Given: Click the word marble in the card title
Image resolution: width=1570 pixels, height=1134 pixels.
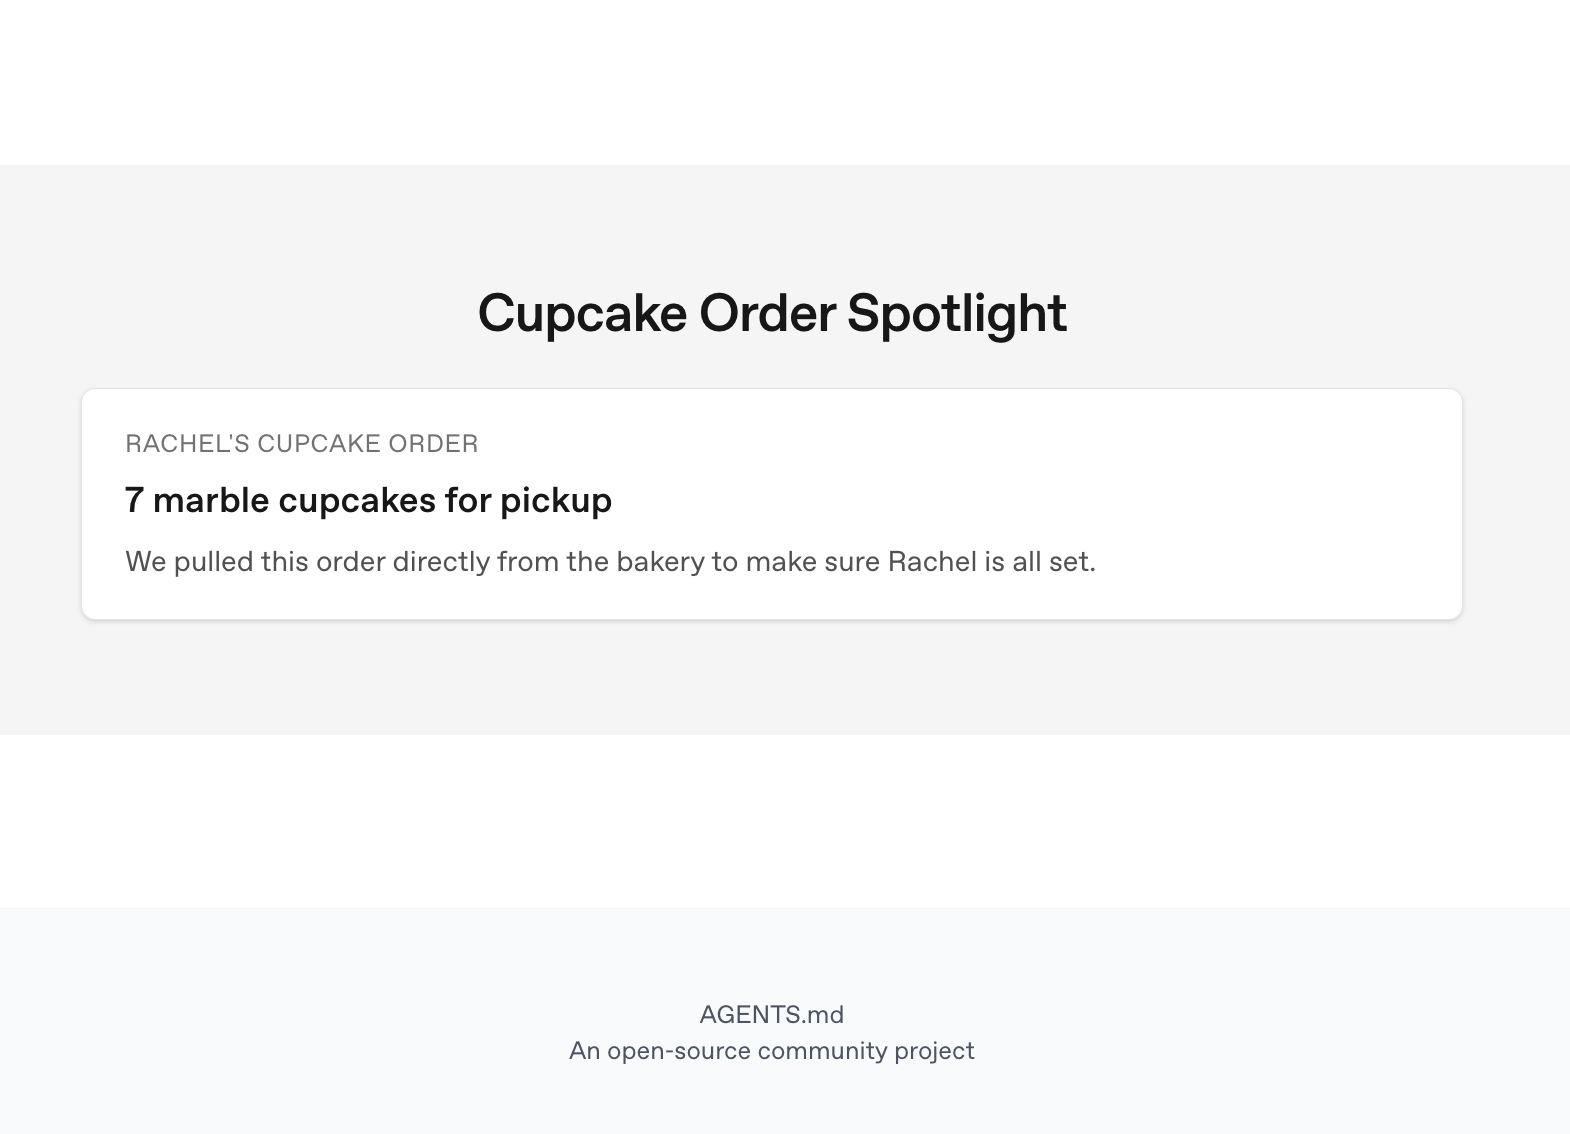Looking at the screenshot, I should (x=211, y=500).
